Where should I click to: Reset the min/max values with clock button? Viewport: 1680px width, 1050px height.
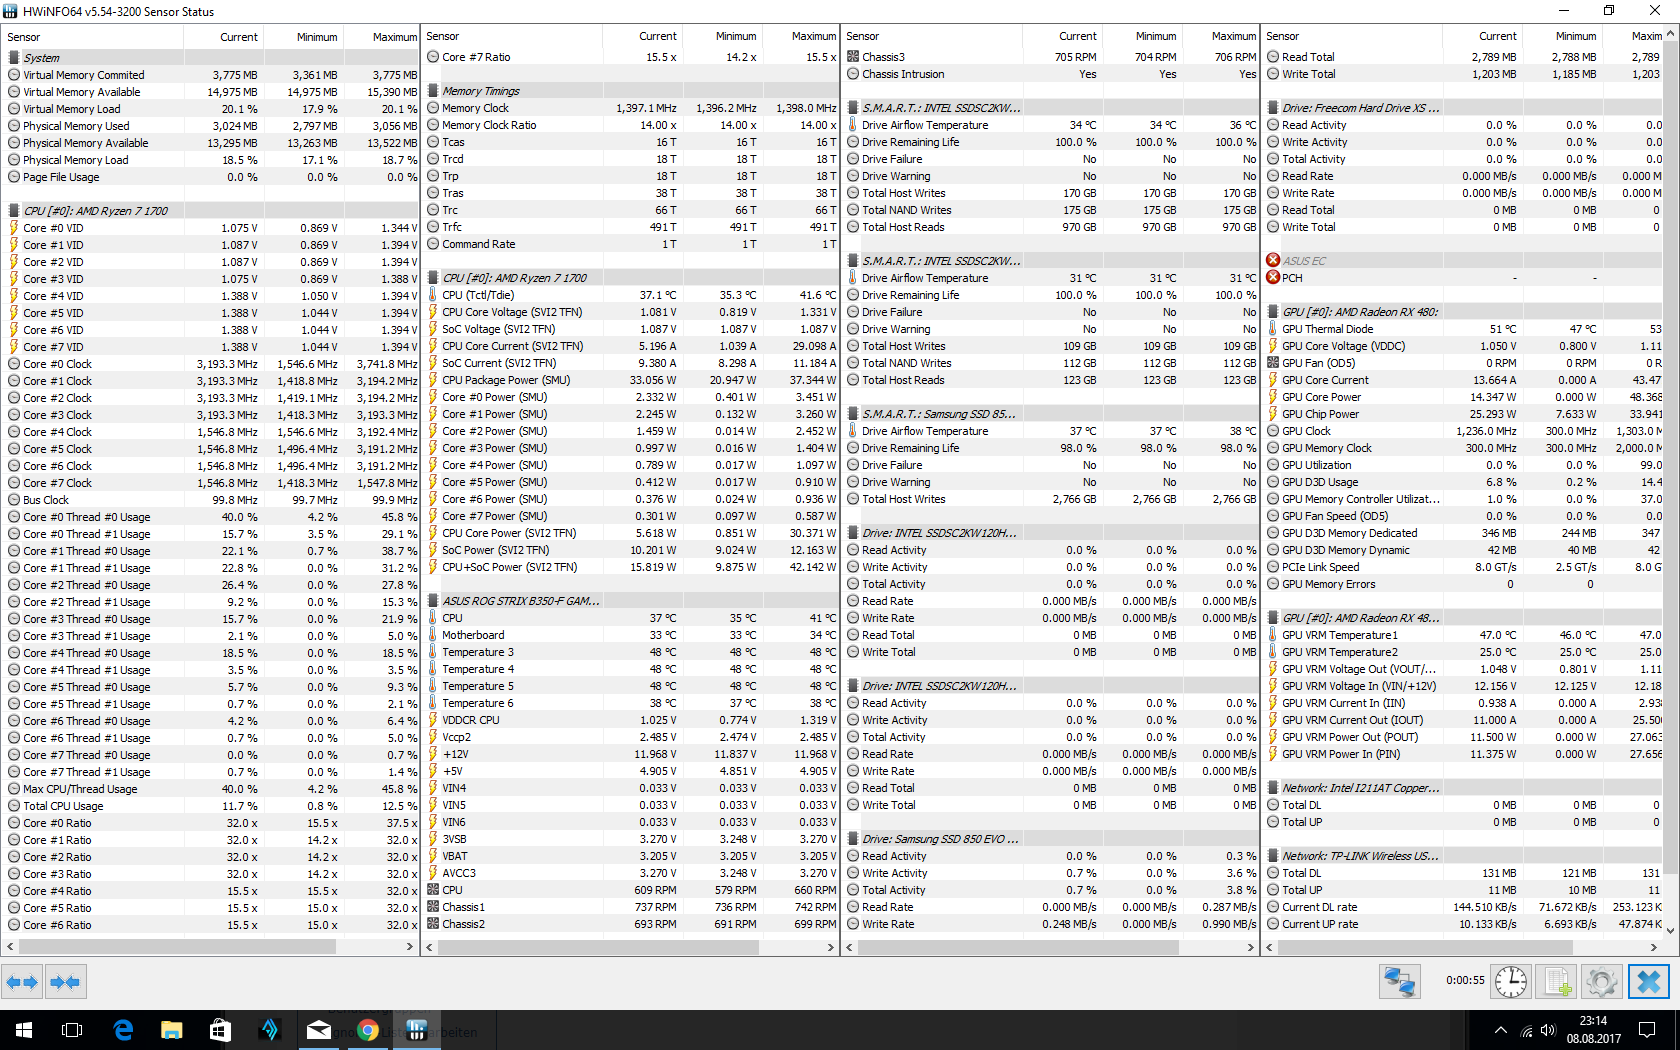[1511, 982]
